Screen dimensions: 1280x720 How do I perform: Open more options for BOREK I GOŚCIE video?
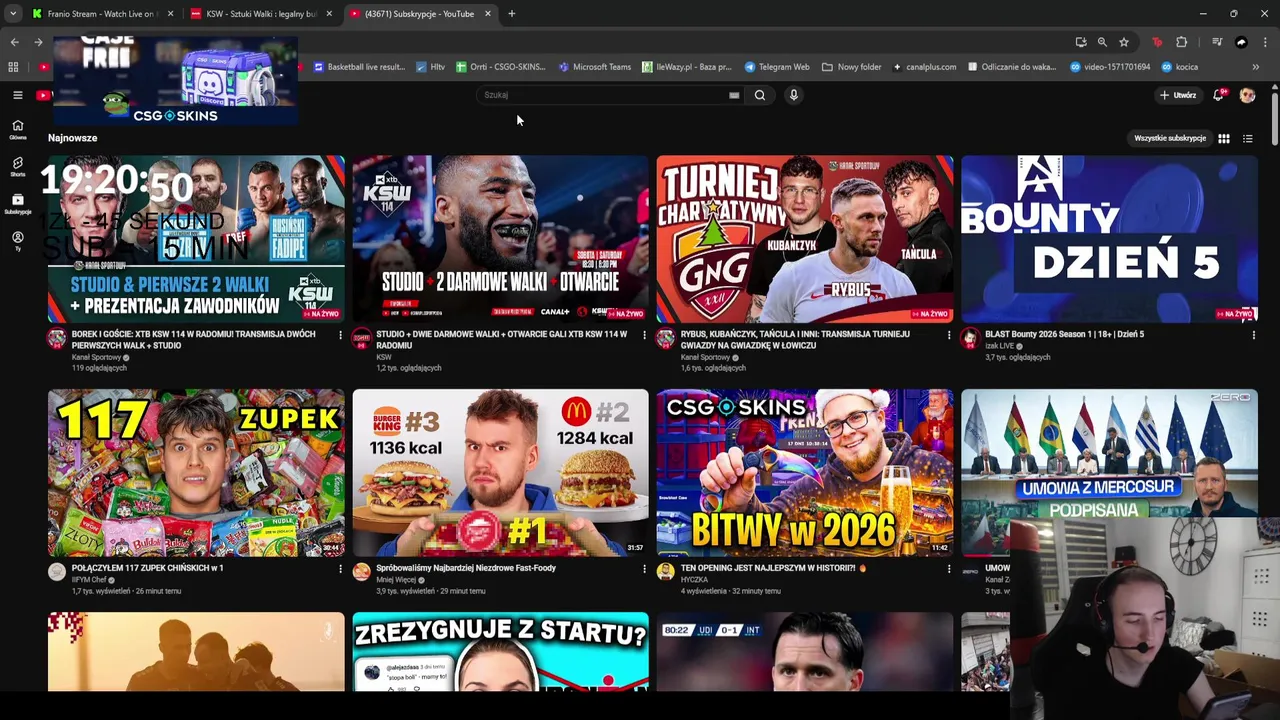pyautogui.click(x=340, y=335)
